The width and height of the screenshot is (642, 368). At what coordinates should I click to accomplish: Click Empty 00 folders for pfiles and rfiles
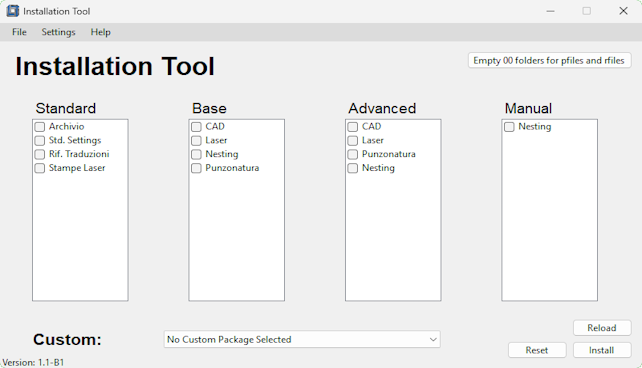click(x=549, y=61)
